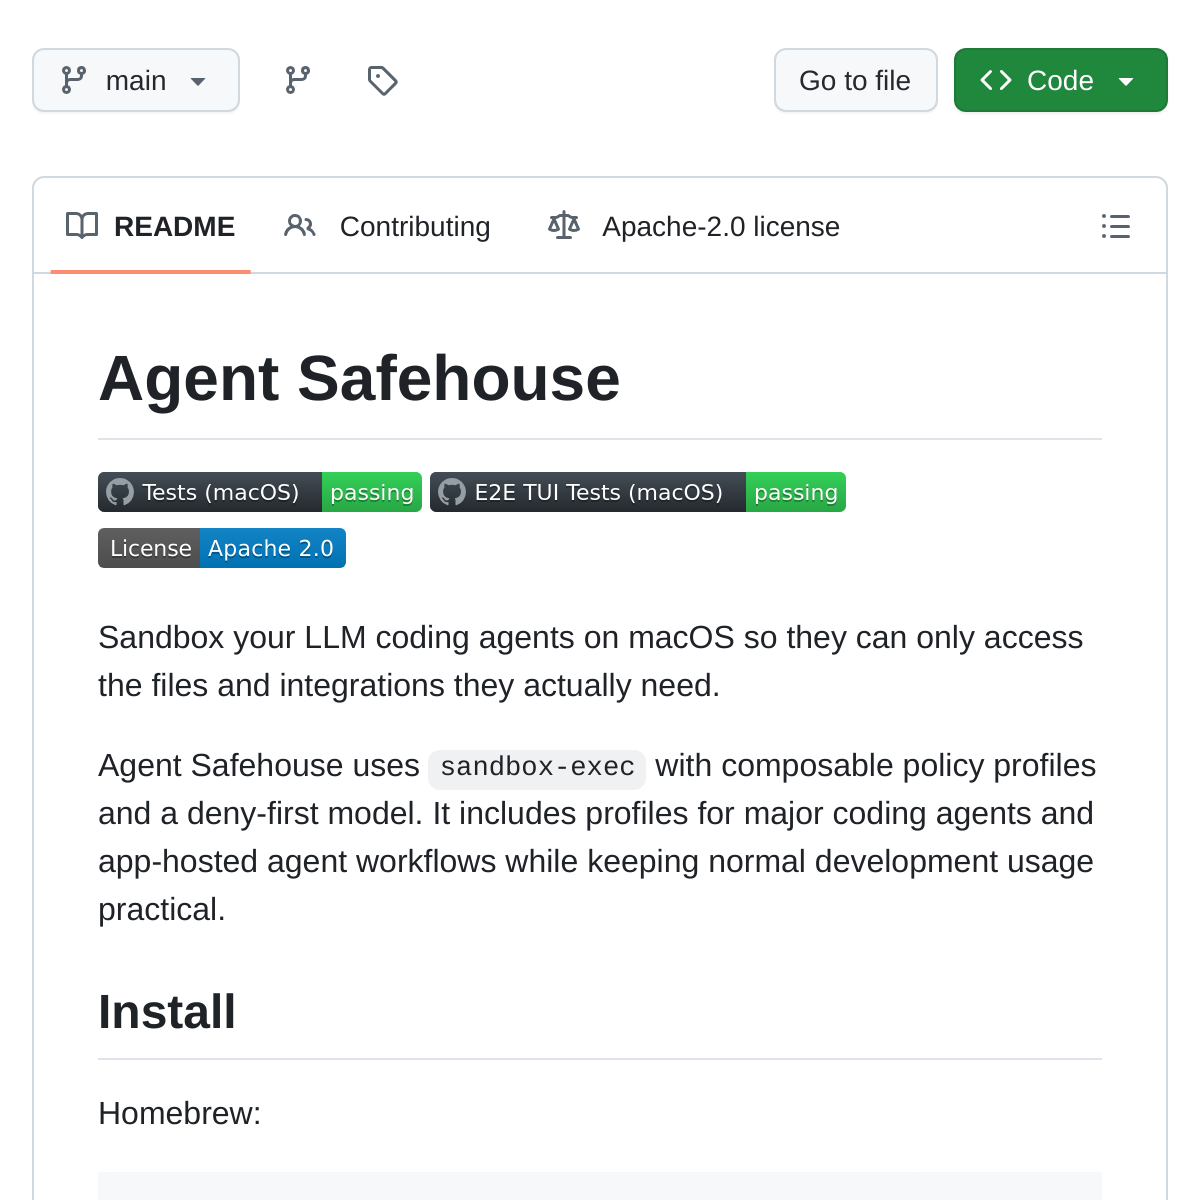This screenshot has height=1200, width=1200.
Task: Click the Agent Safehouse heading link
Action: [x=359, y=378]
